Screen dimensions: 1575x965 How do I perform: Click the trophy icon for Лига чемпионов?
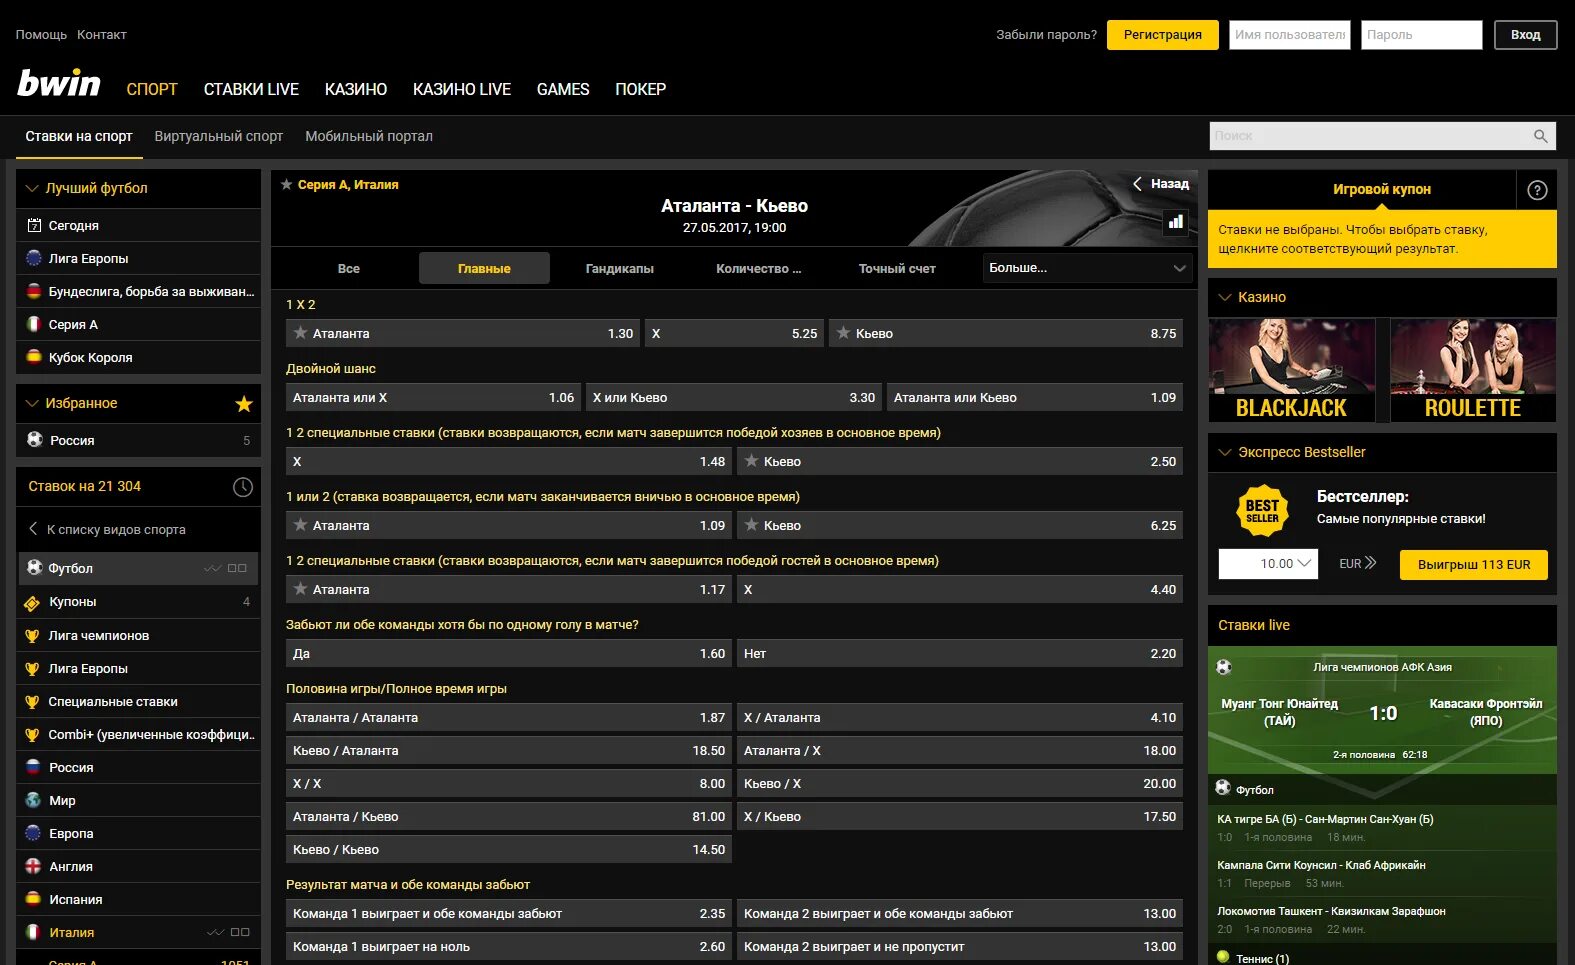point(32,635)
